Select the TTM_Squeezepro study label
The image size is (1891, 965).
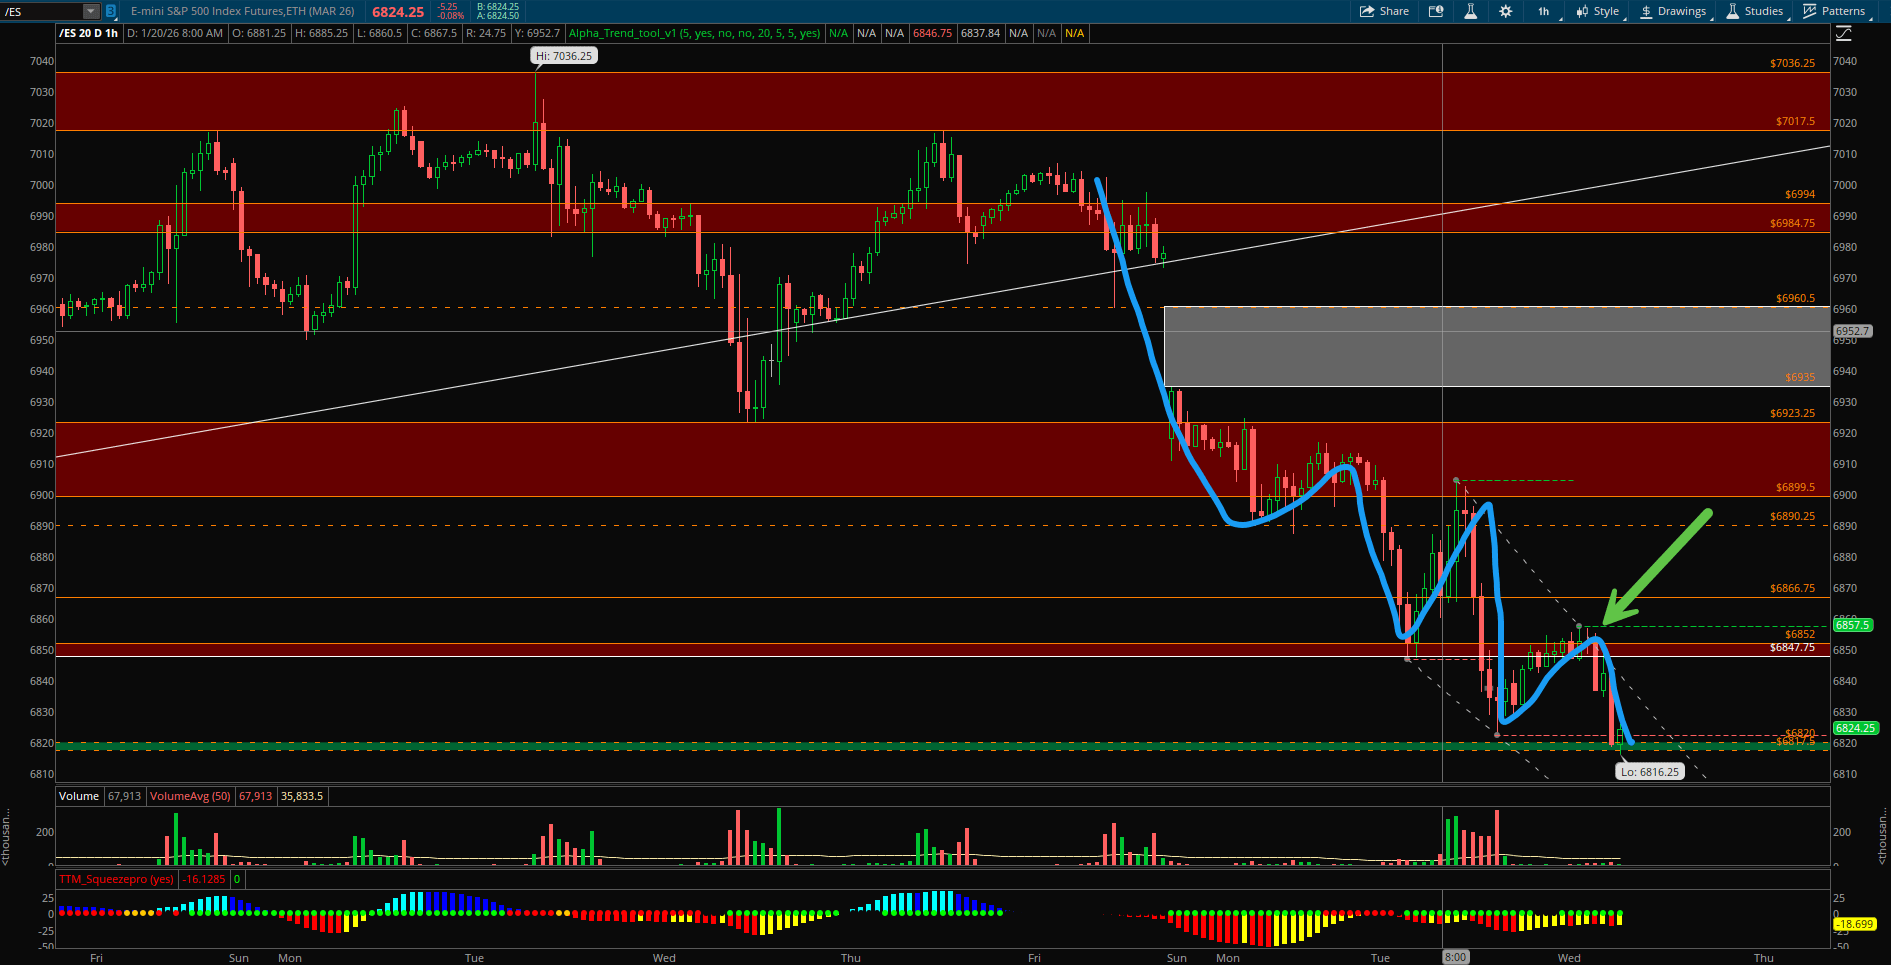[116, 880]
